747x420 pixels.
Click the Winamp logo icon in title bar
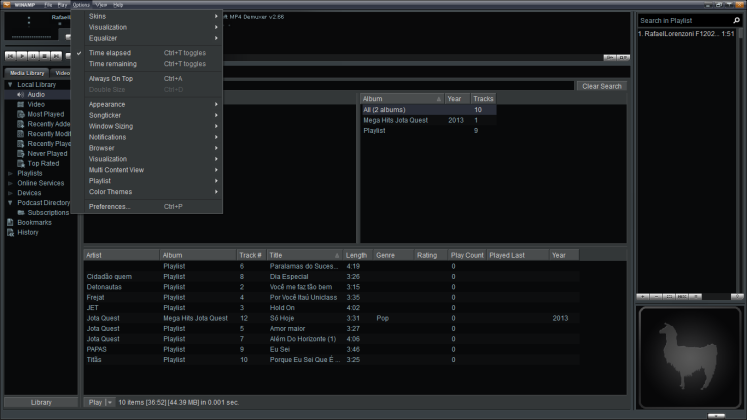7,5
